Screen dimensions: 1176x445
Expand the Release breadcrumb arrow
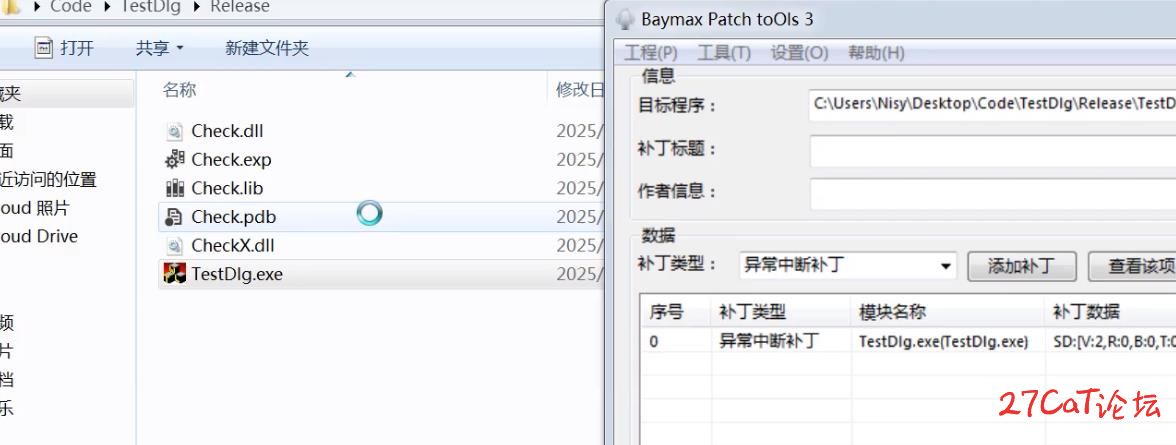[198, 7]
